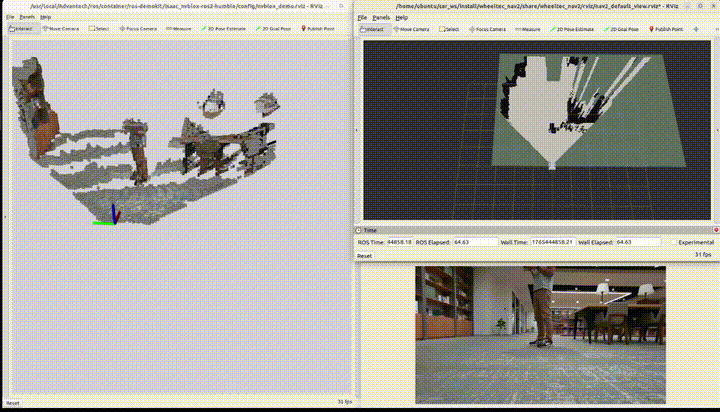Open Panels menu in left RViz window
This screenshot has height=412, width=720.
27,17
